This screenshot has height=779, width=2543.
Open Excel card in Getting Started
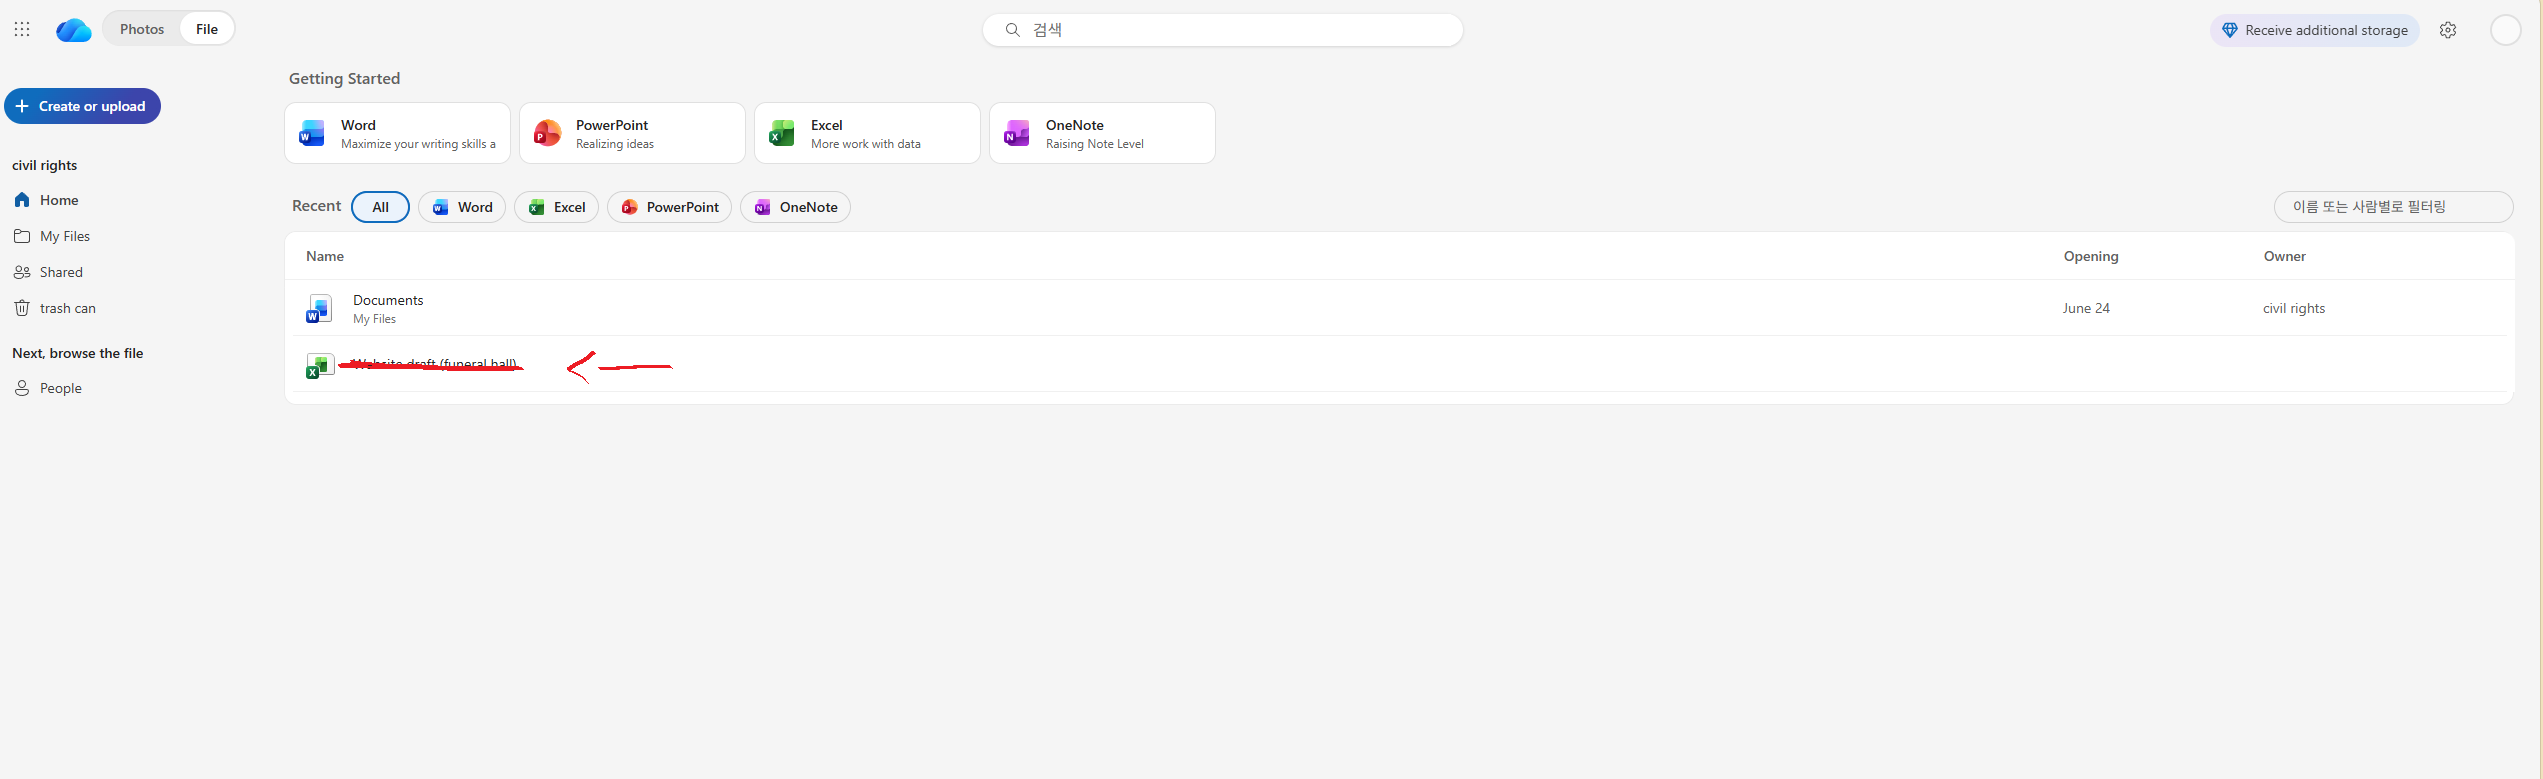[x=867, y=133]
